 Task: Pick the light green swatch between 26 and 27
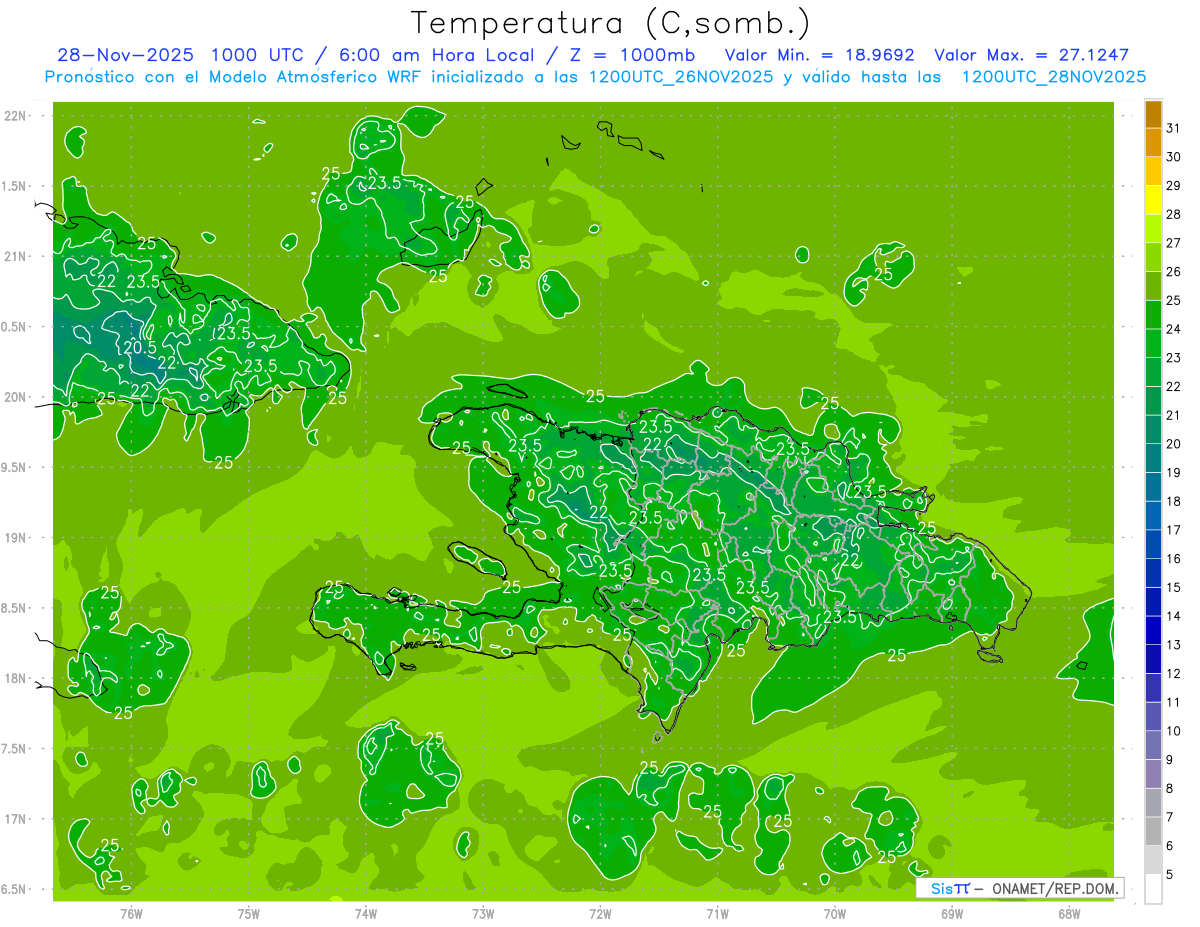tap(1153, 257)
